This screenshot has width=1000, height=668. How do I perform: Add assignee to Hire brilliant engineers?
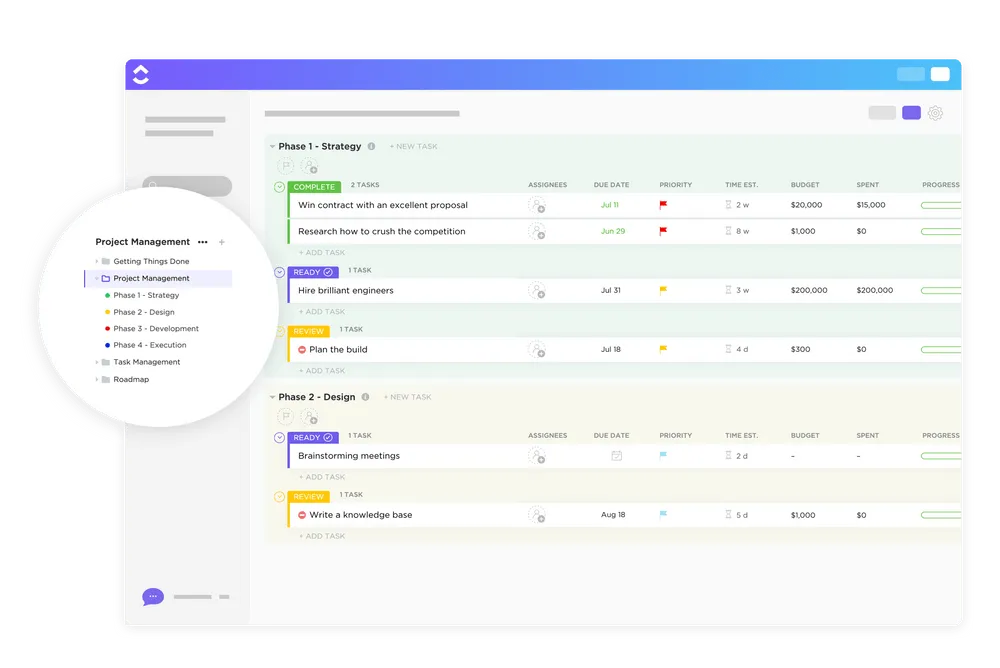point(537,290)
